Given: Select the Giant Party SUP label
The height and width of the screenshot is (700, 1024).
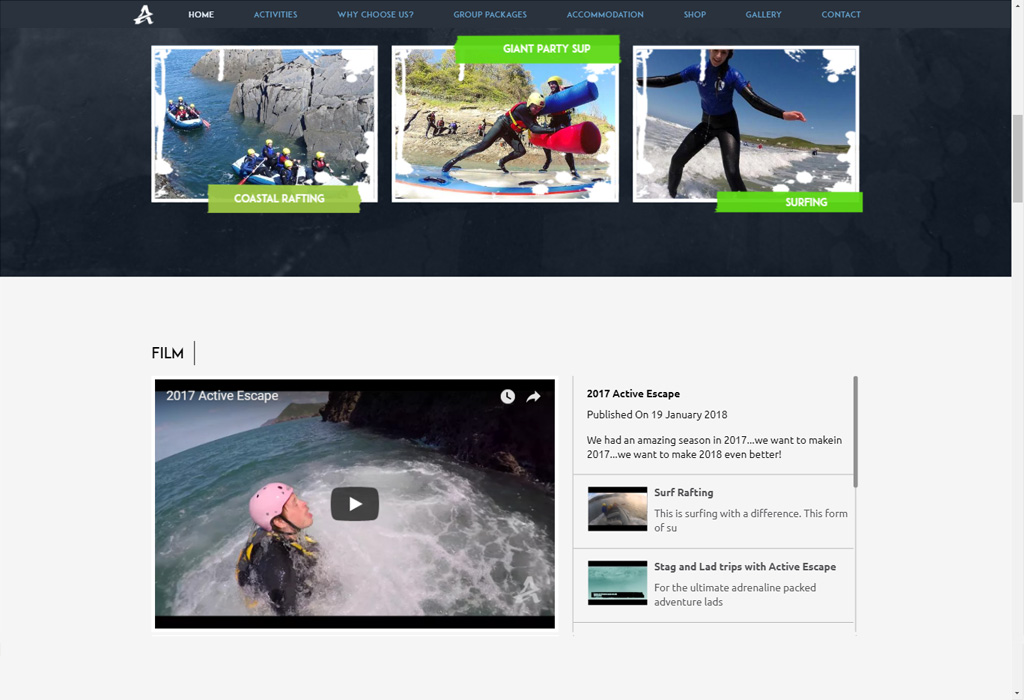Looking at the screenshot, I should tap(537, 49).
